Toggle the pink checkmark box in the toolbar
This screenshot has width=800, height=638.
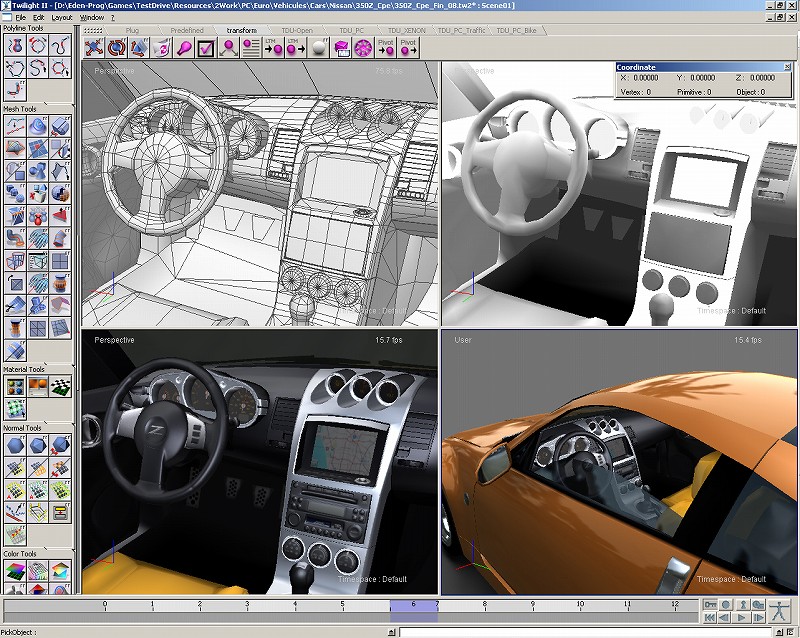click(205, 47)
